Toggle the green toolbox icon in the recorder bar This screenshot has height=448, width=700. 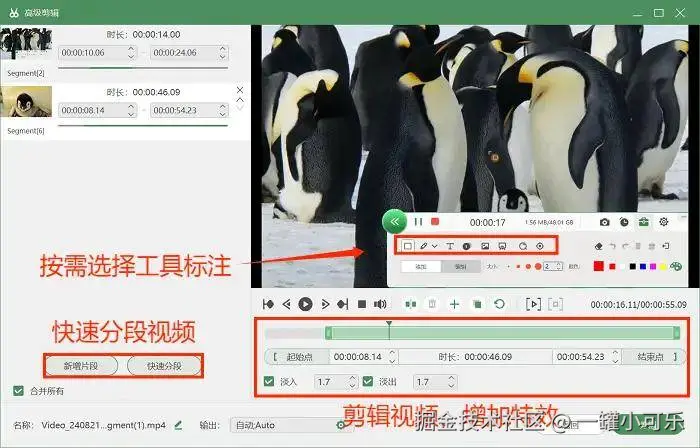click(x=643, y=222)
